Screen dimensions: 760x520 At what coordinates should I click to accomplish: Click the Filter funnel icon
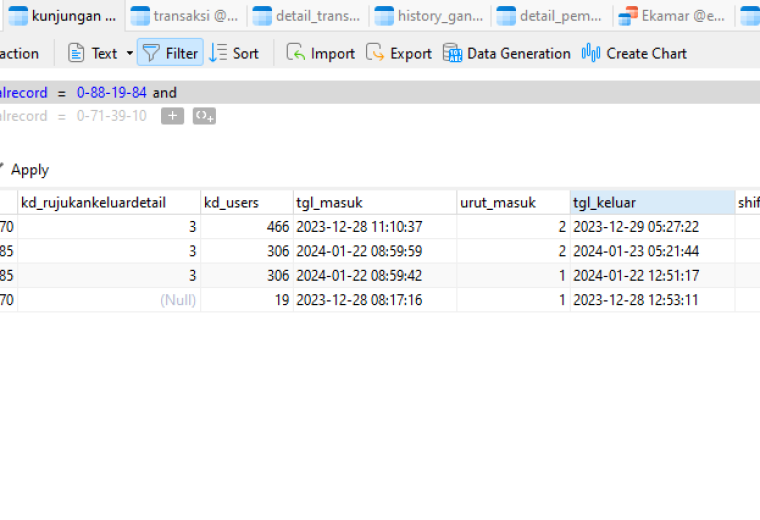[x=151, y=53]
